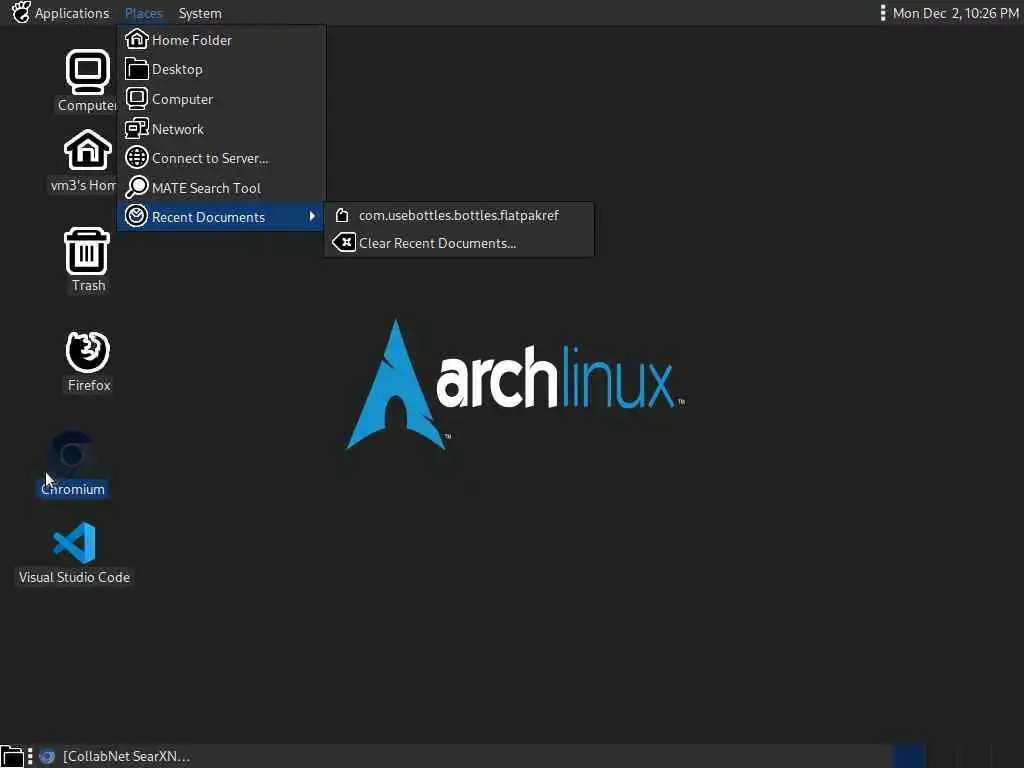This screenshot has width=1024, height=768.
Task: Choose Connect to Server...
Action: [x=221, y=158]
